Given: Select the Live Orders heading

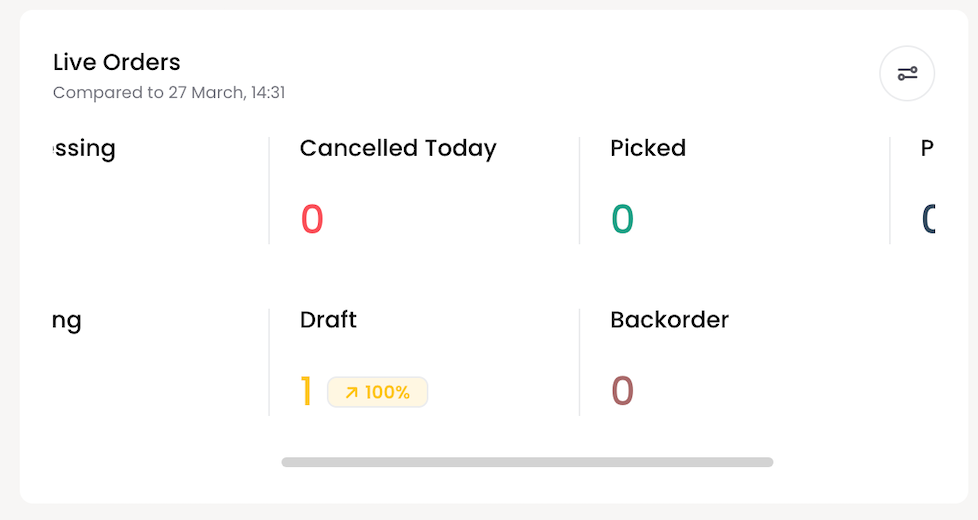Looking at the screenshot, I should (117, 62).
